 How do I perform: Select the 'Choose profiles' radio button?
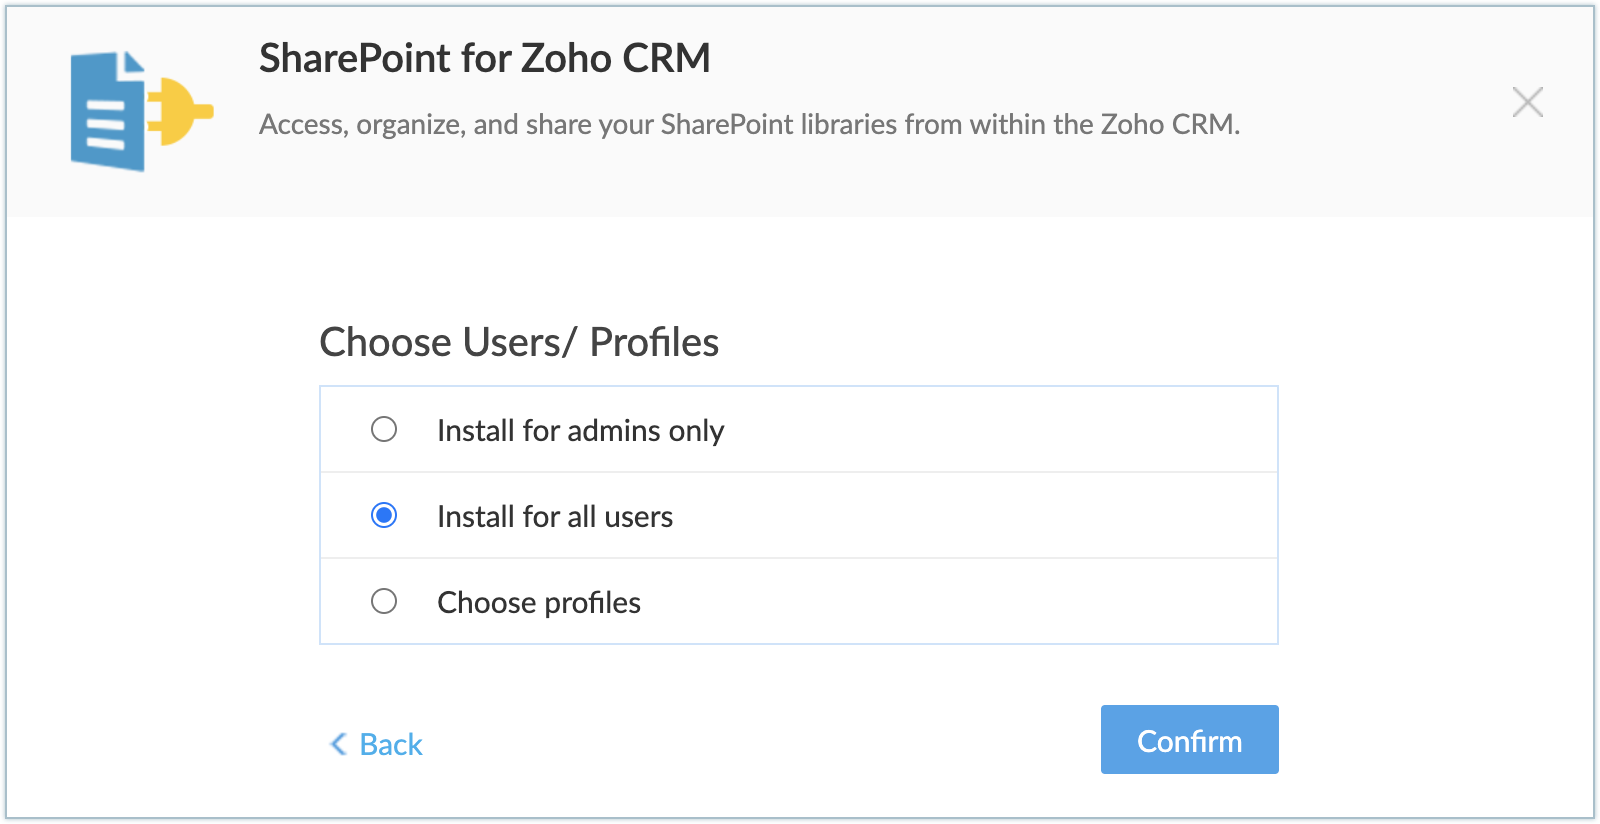384,602
